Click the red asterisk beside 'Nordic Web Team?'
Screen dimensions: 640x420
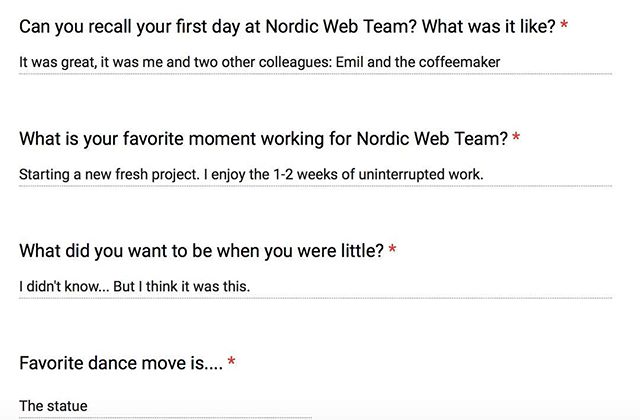[516, 137]
